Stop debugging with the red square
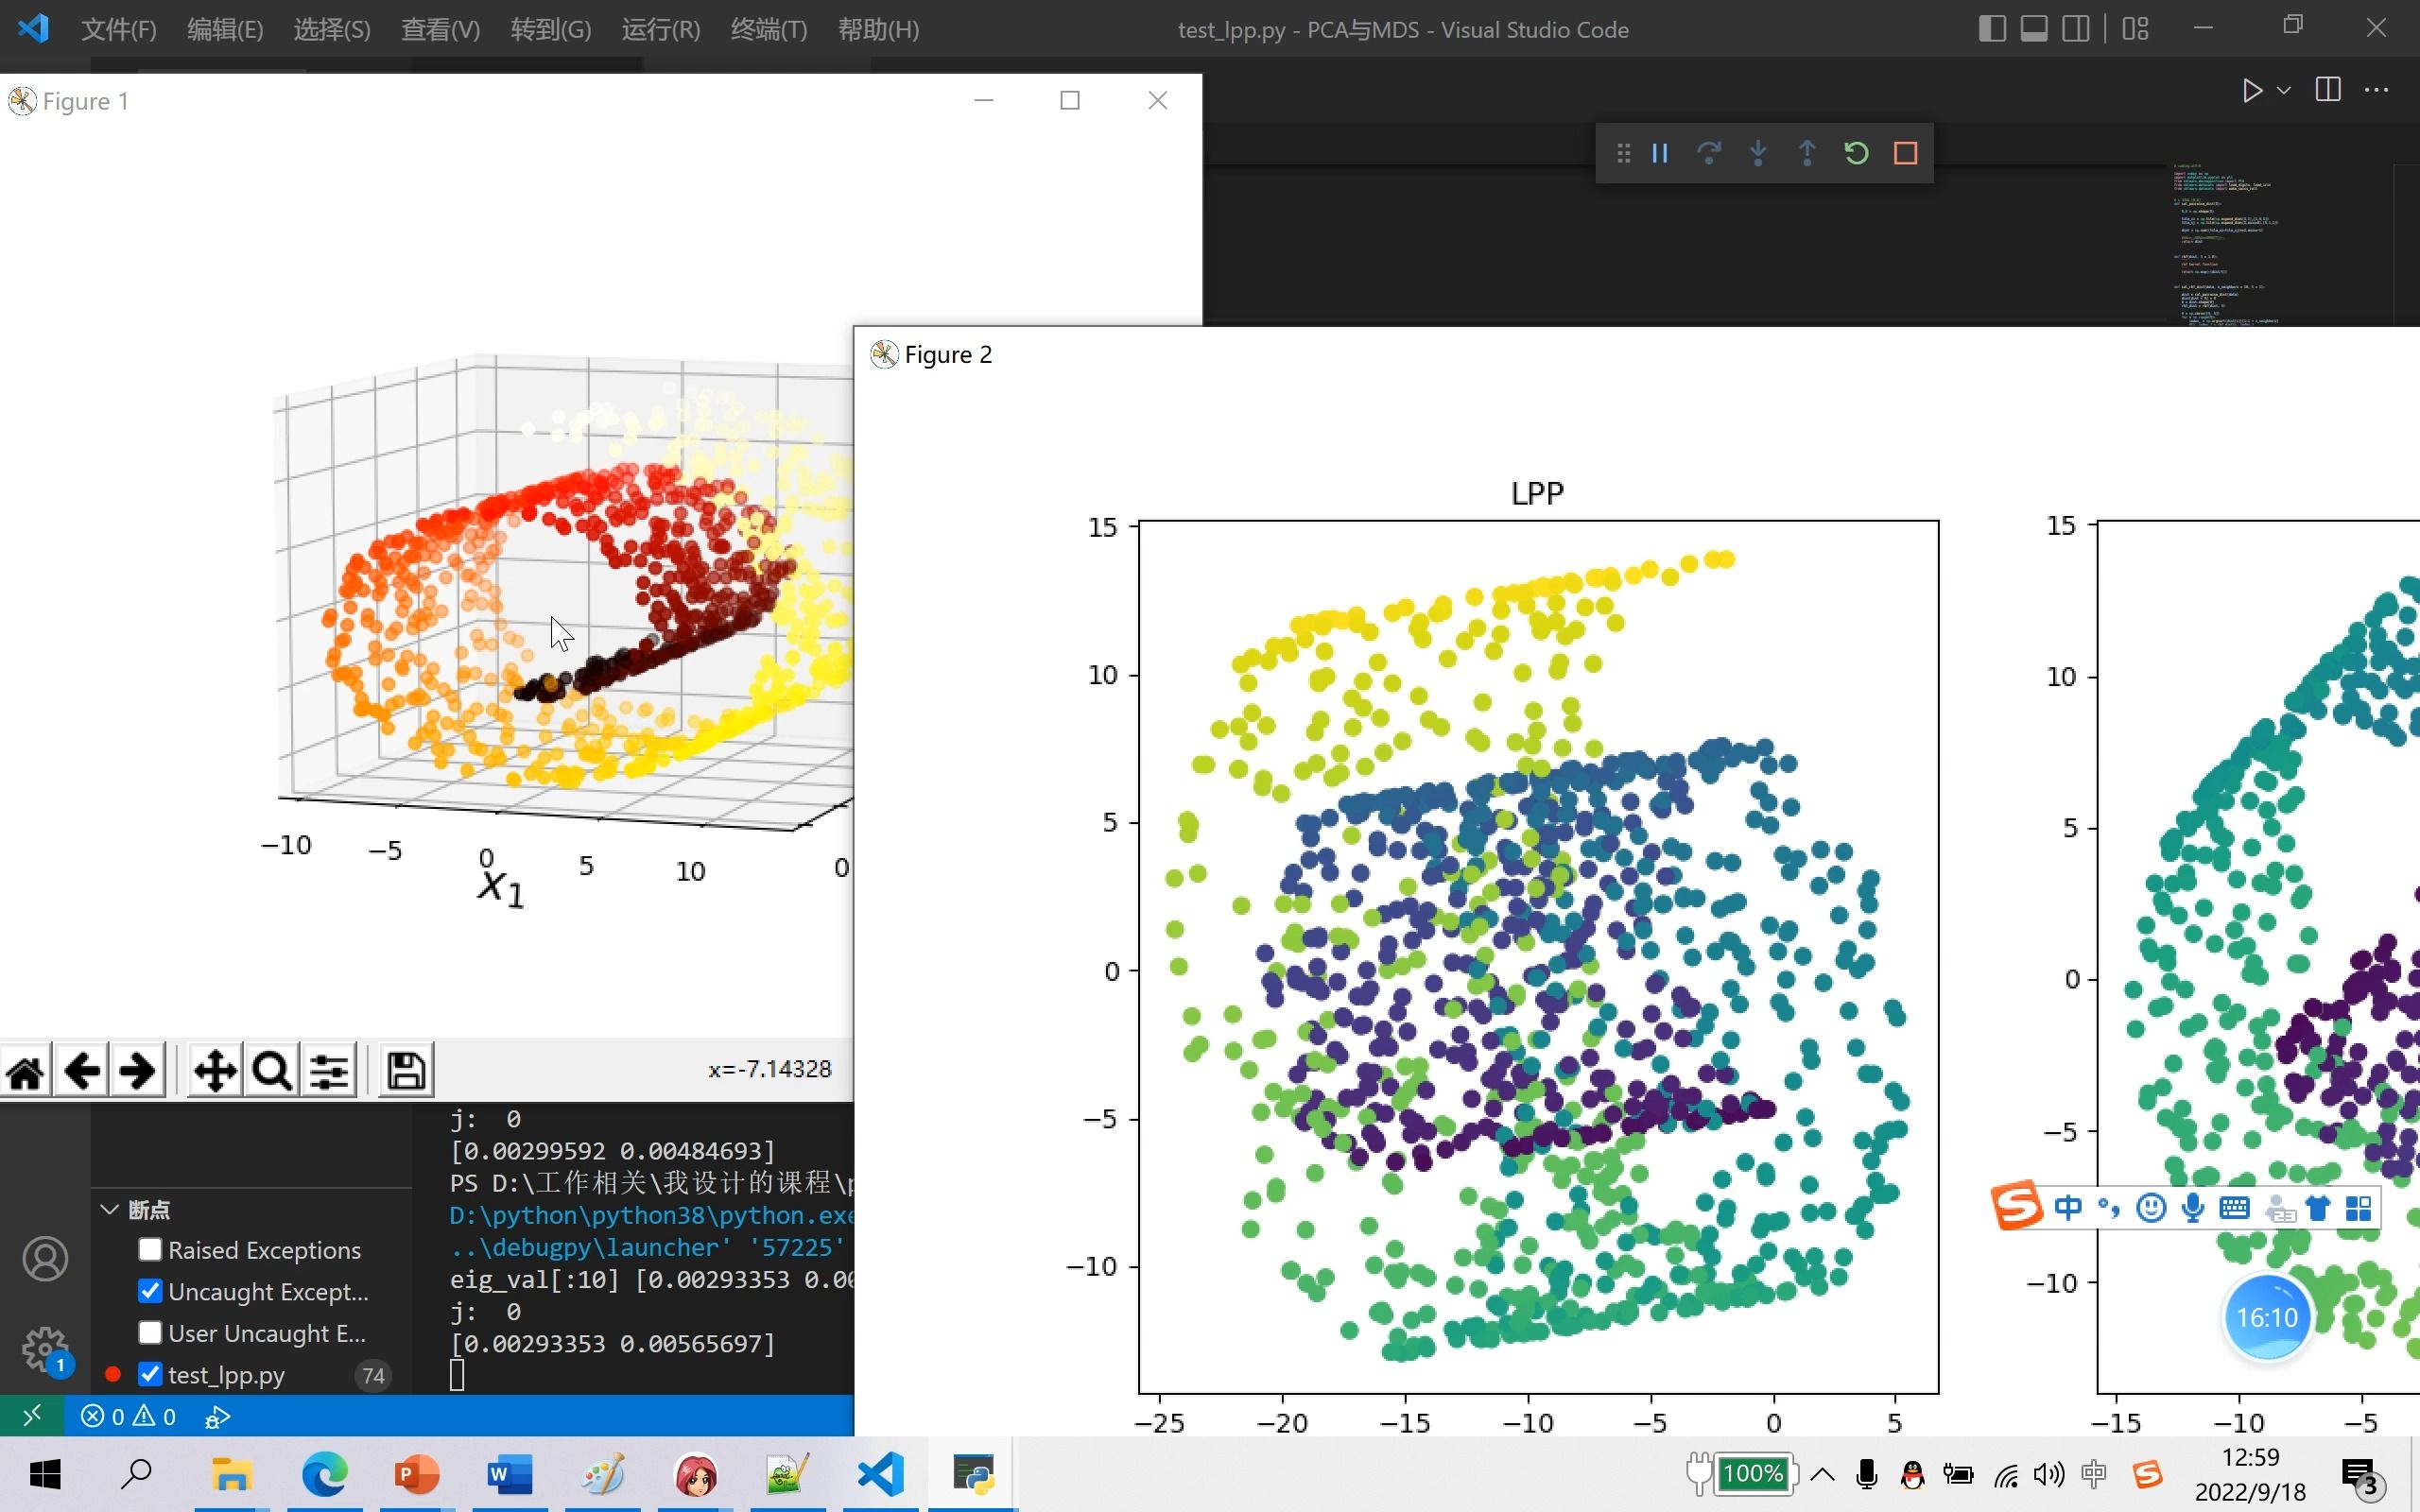2420x1512 pixels. click(1905, 153)
